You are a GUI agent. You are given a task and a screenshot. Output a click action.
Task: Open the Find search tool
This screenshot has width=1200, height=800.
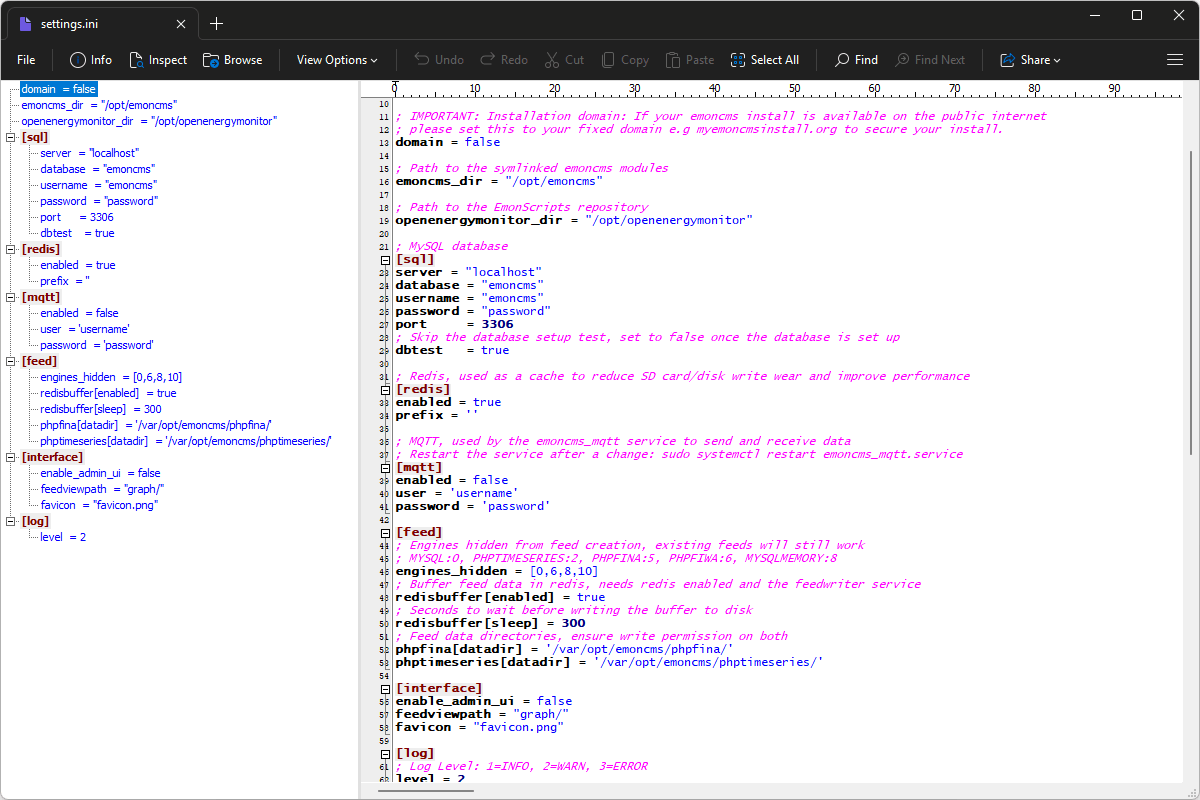point(856,60)
